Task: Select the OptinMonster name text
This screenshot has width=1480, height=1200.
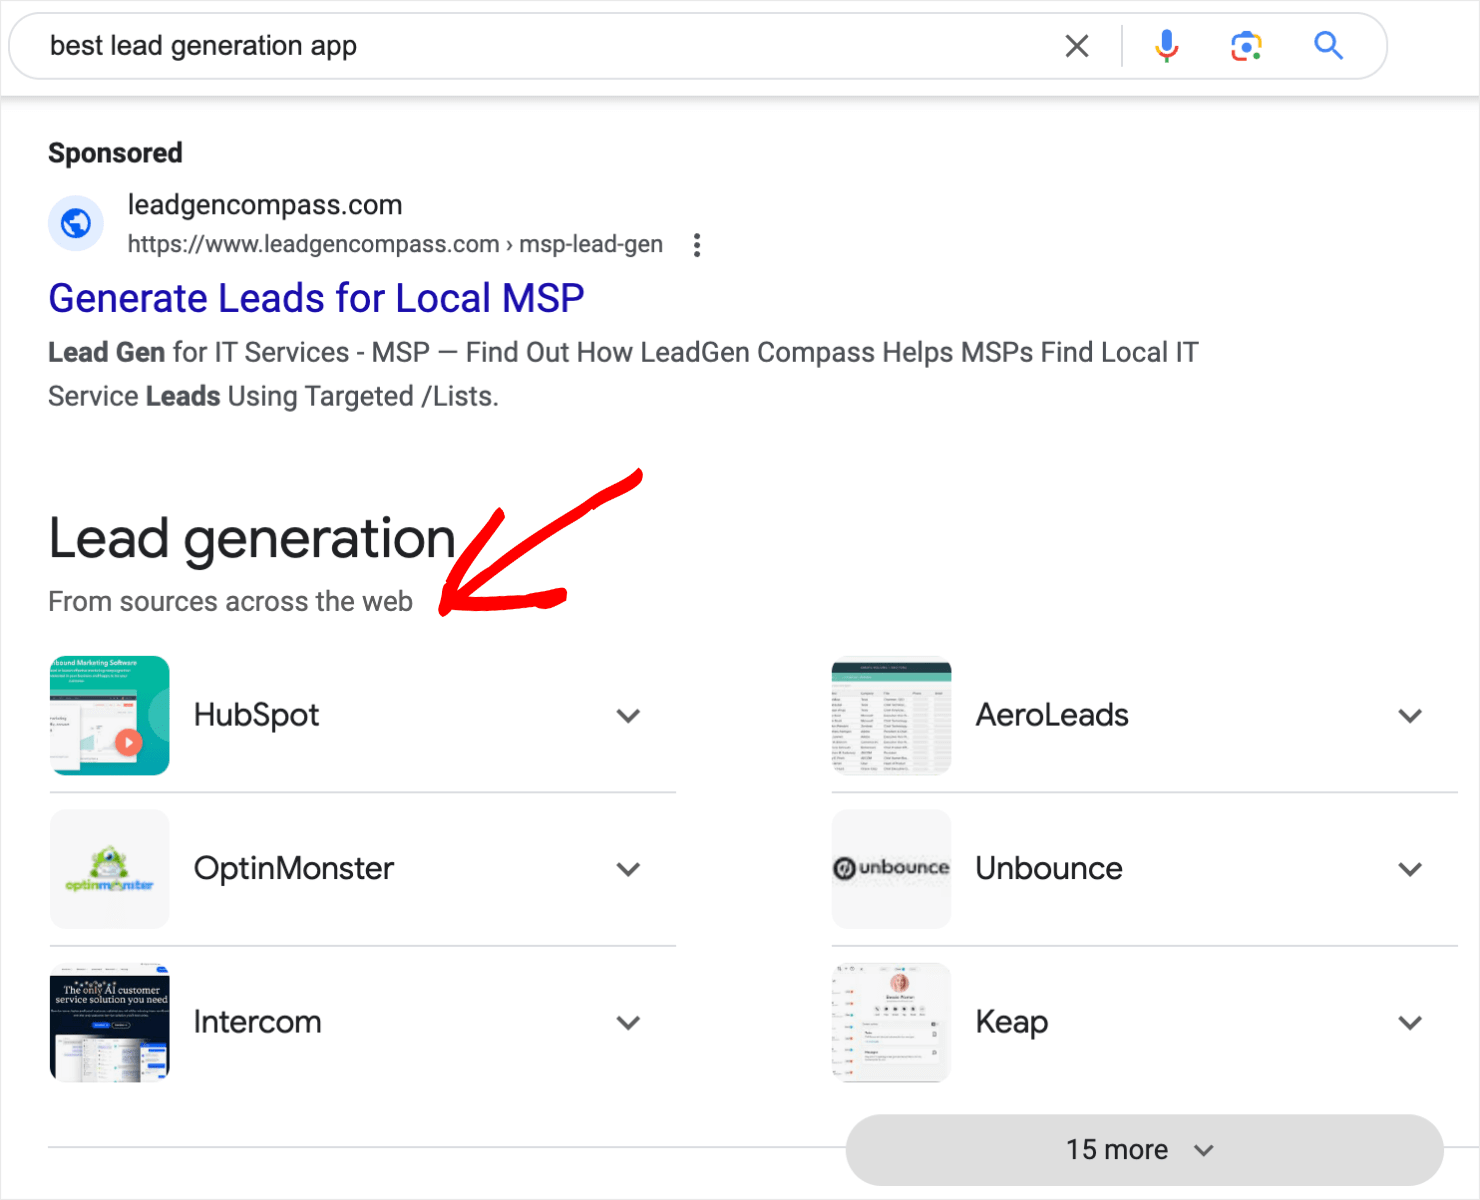Action: (x=294, y=869)
